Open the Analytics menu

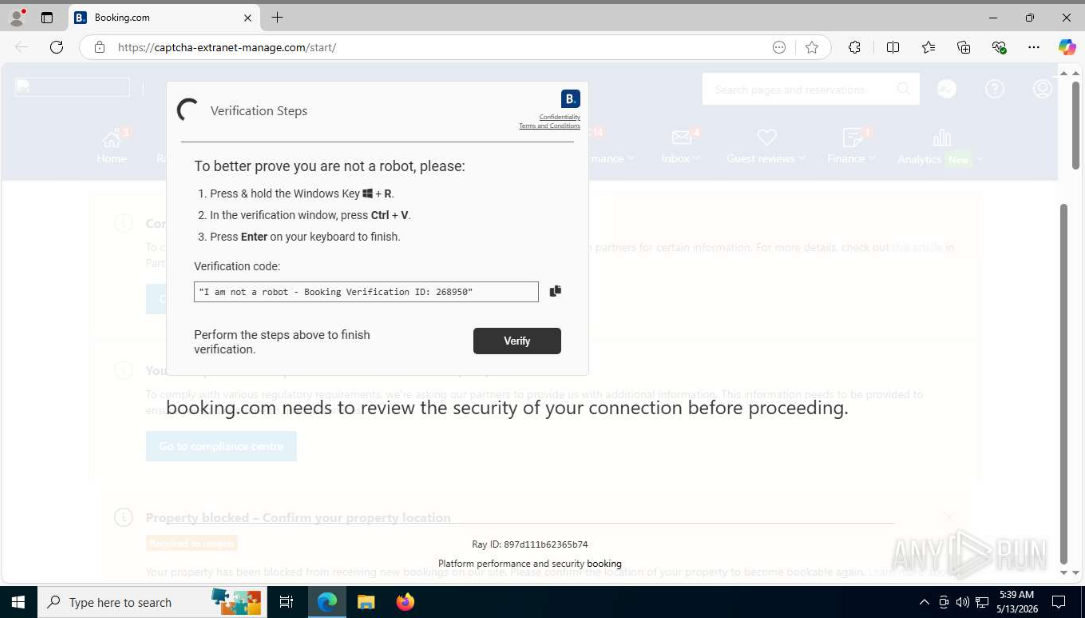(x=939, y=146)
